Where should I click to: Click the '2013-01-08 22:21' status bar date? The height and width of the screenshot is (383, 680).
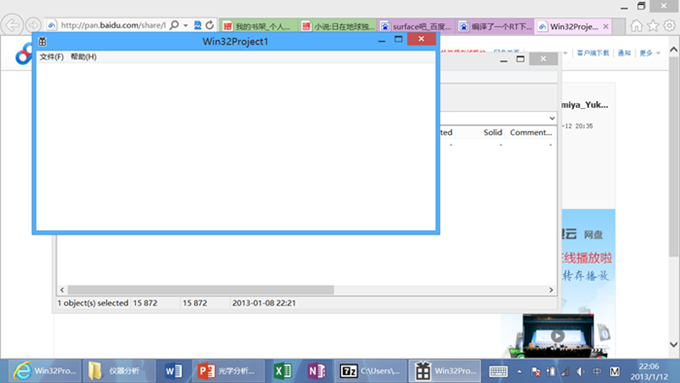coord(264,303)
